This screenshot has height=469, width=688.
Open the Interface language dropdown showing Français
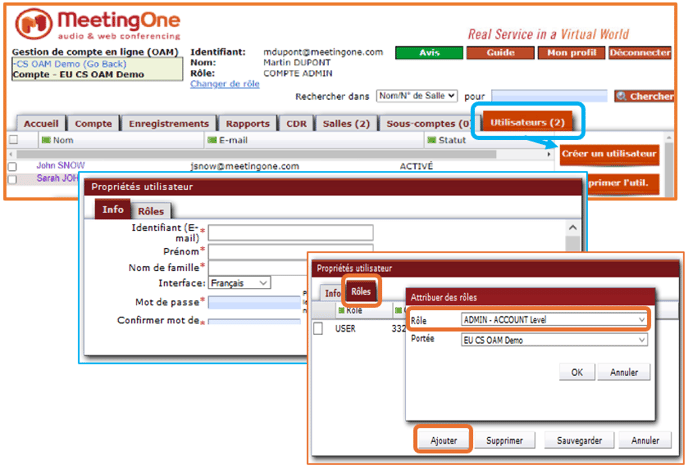click(x=240, y=283)
